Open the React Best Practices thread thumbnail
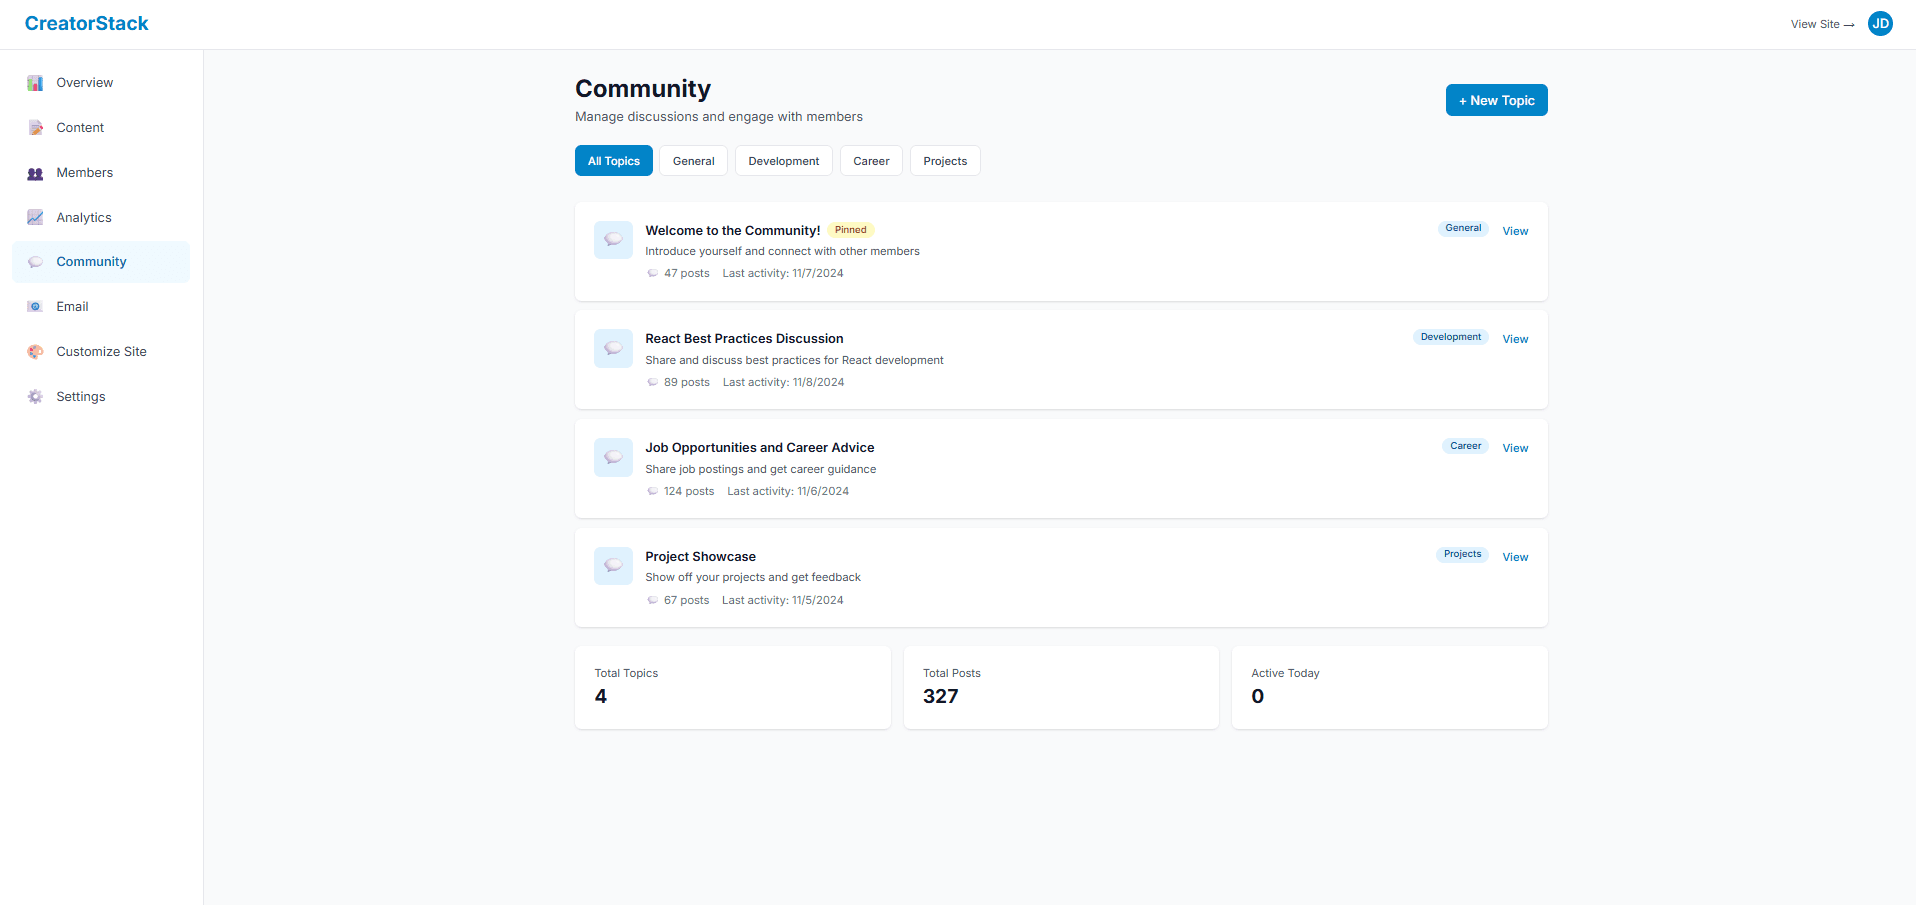 click(x=612, y=348)
